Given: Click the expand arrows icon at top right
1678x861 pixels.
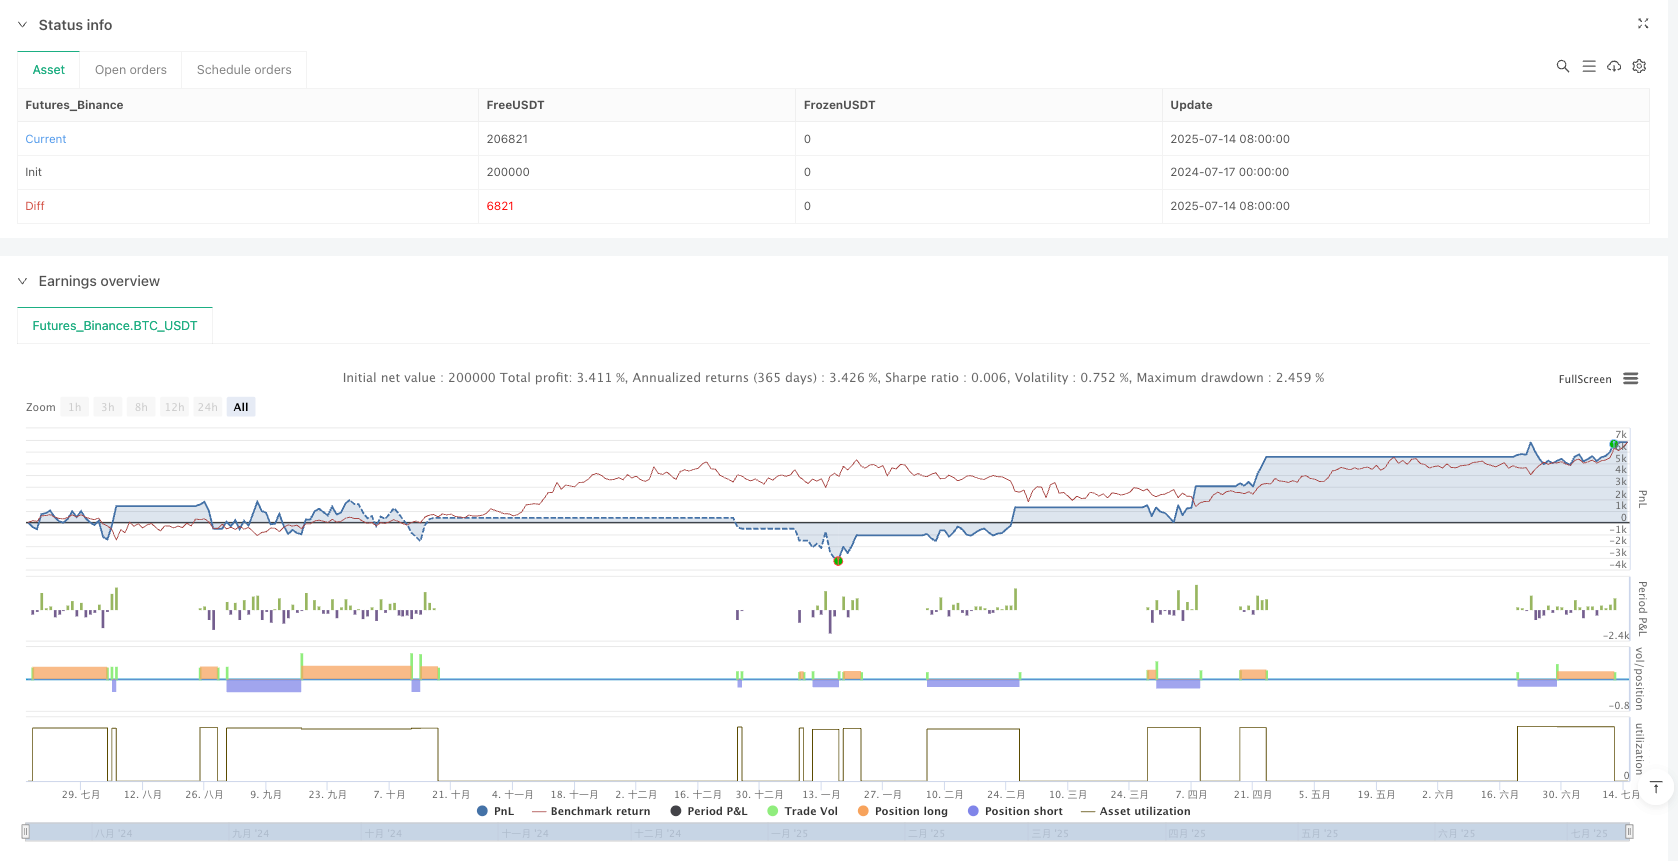Looking at the screenshot, I should (x=1643, y=23).
